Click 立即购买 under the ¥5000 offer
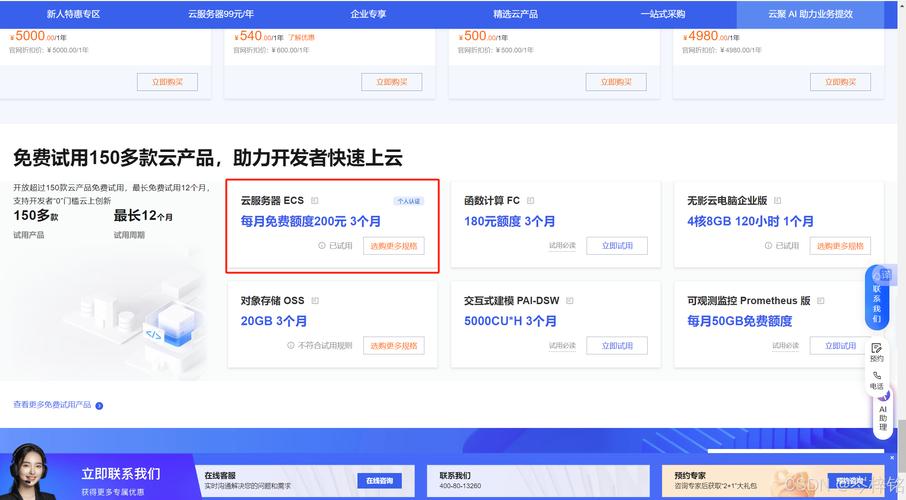The image size is (906, 500). [168, 82]
